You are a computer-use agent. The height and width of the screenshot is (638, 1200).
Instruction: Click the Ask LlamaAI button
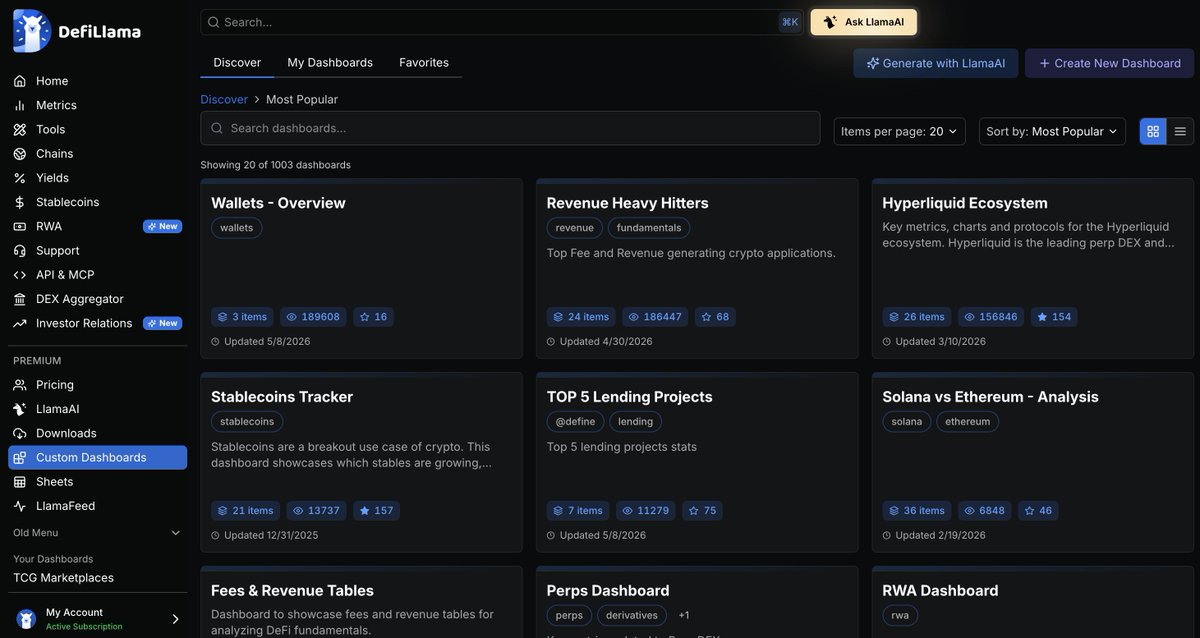pos(863,22)
